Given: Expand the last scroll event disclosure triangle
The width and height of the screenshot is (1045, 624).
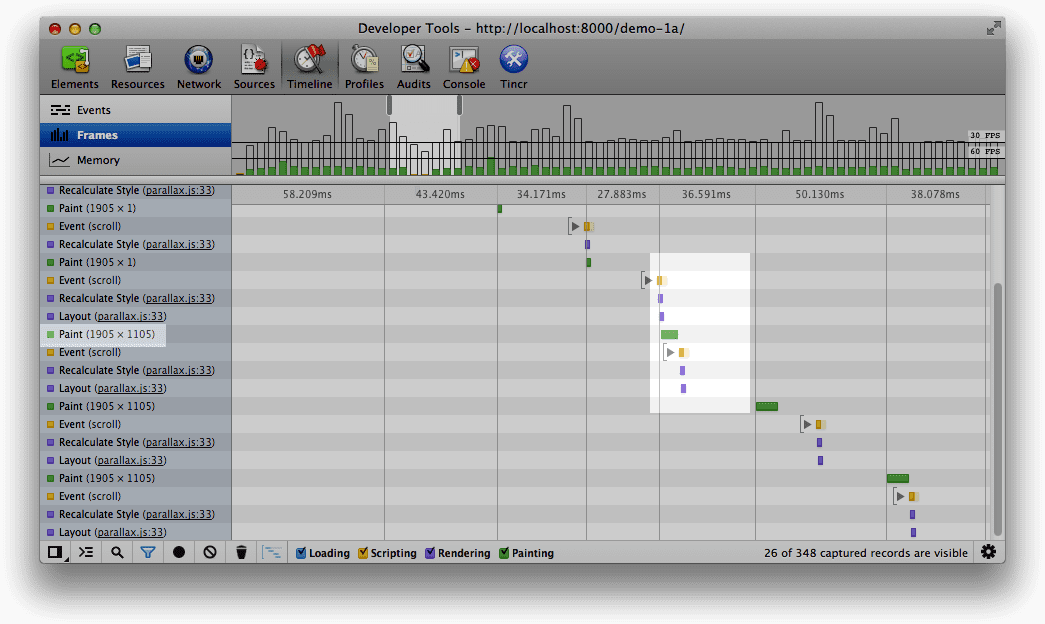Looking at the screenshot, I should (x=900, y=497).
